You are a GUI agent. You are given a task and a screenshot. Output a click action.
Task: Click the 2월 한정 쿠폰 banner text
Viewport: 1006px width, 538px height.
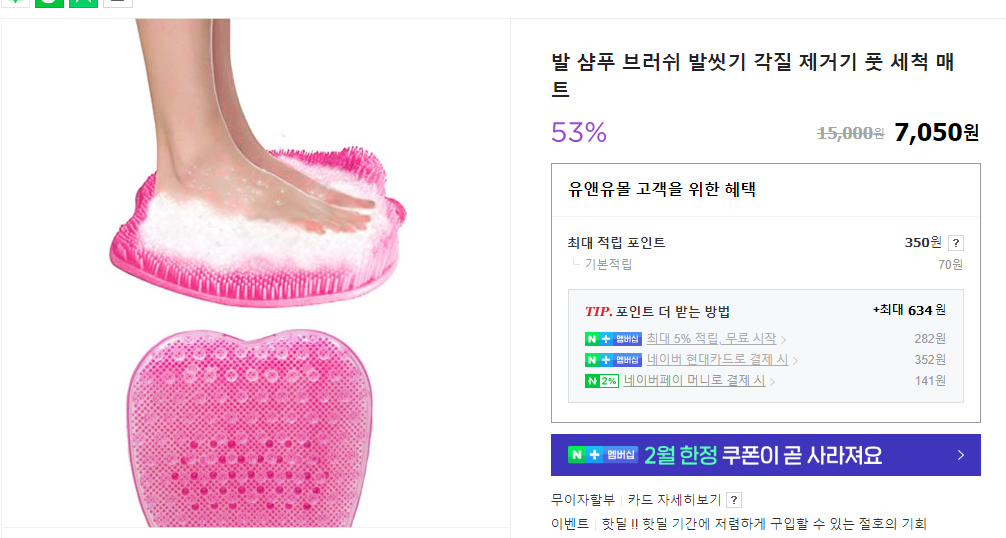763,455
